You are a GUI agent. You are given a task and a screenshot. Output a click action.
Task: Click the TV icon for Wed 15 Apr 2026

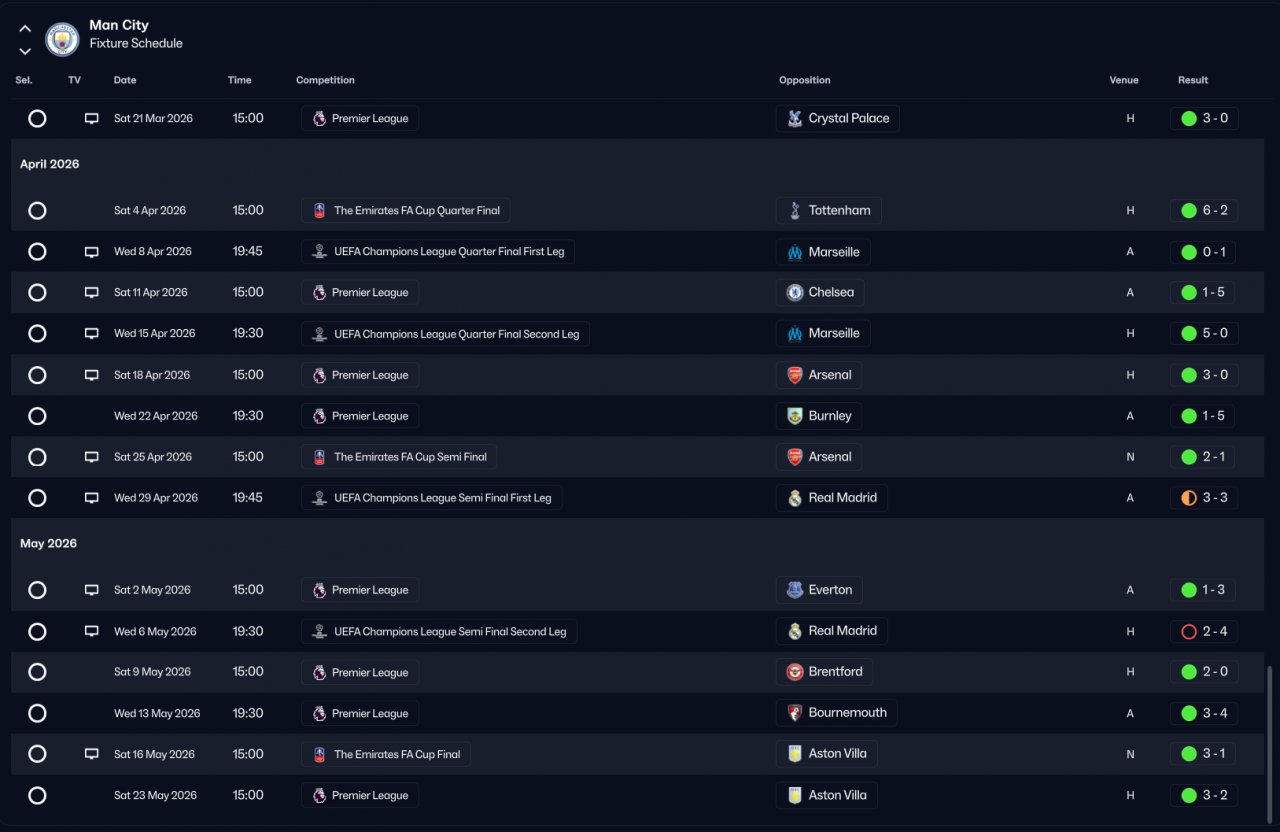point(92,334)
